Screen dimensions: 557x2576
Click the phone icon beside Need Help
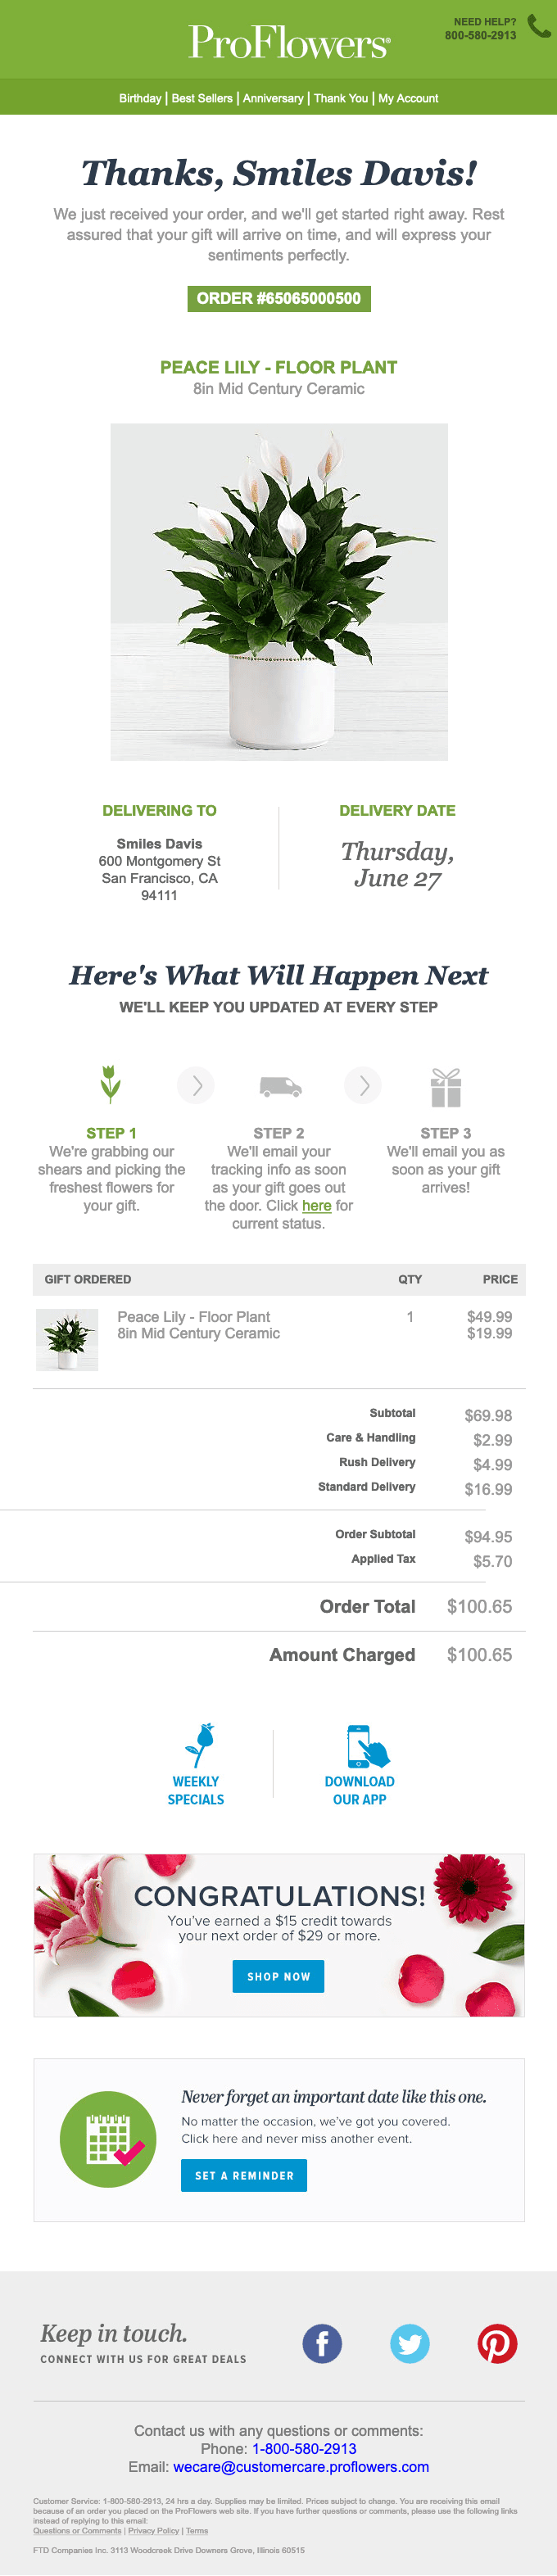point(539,27)
